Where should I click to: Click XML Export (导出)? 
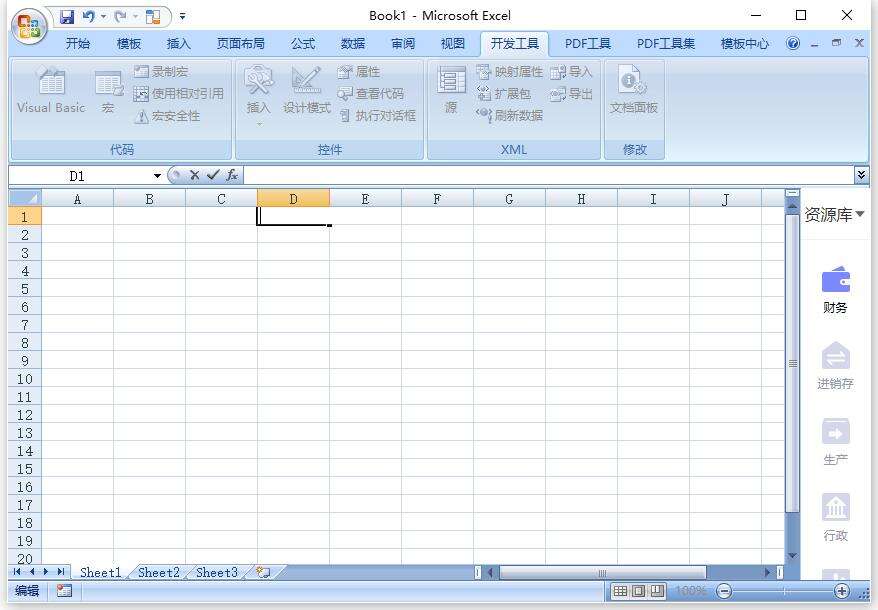click(571, 94)
